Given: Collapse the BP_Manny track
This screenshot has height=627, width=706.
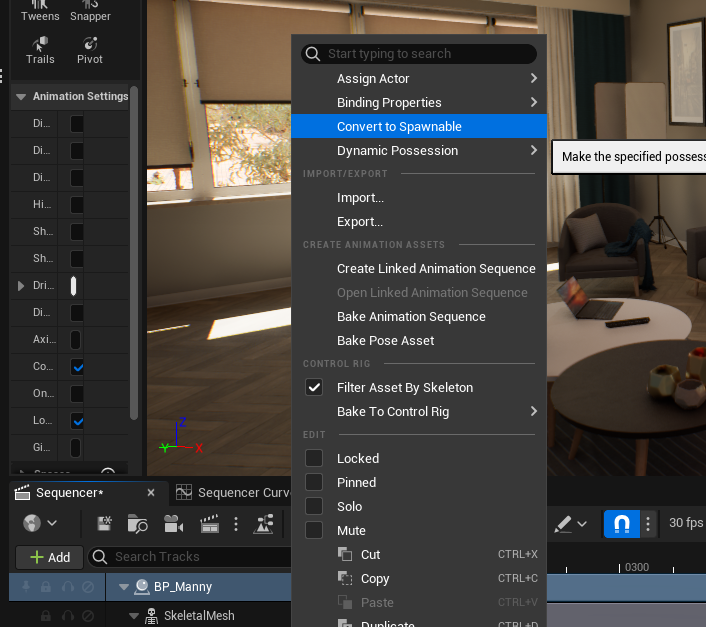Looking at the screenshot, I should click(x=124, y=587).
